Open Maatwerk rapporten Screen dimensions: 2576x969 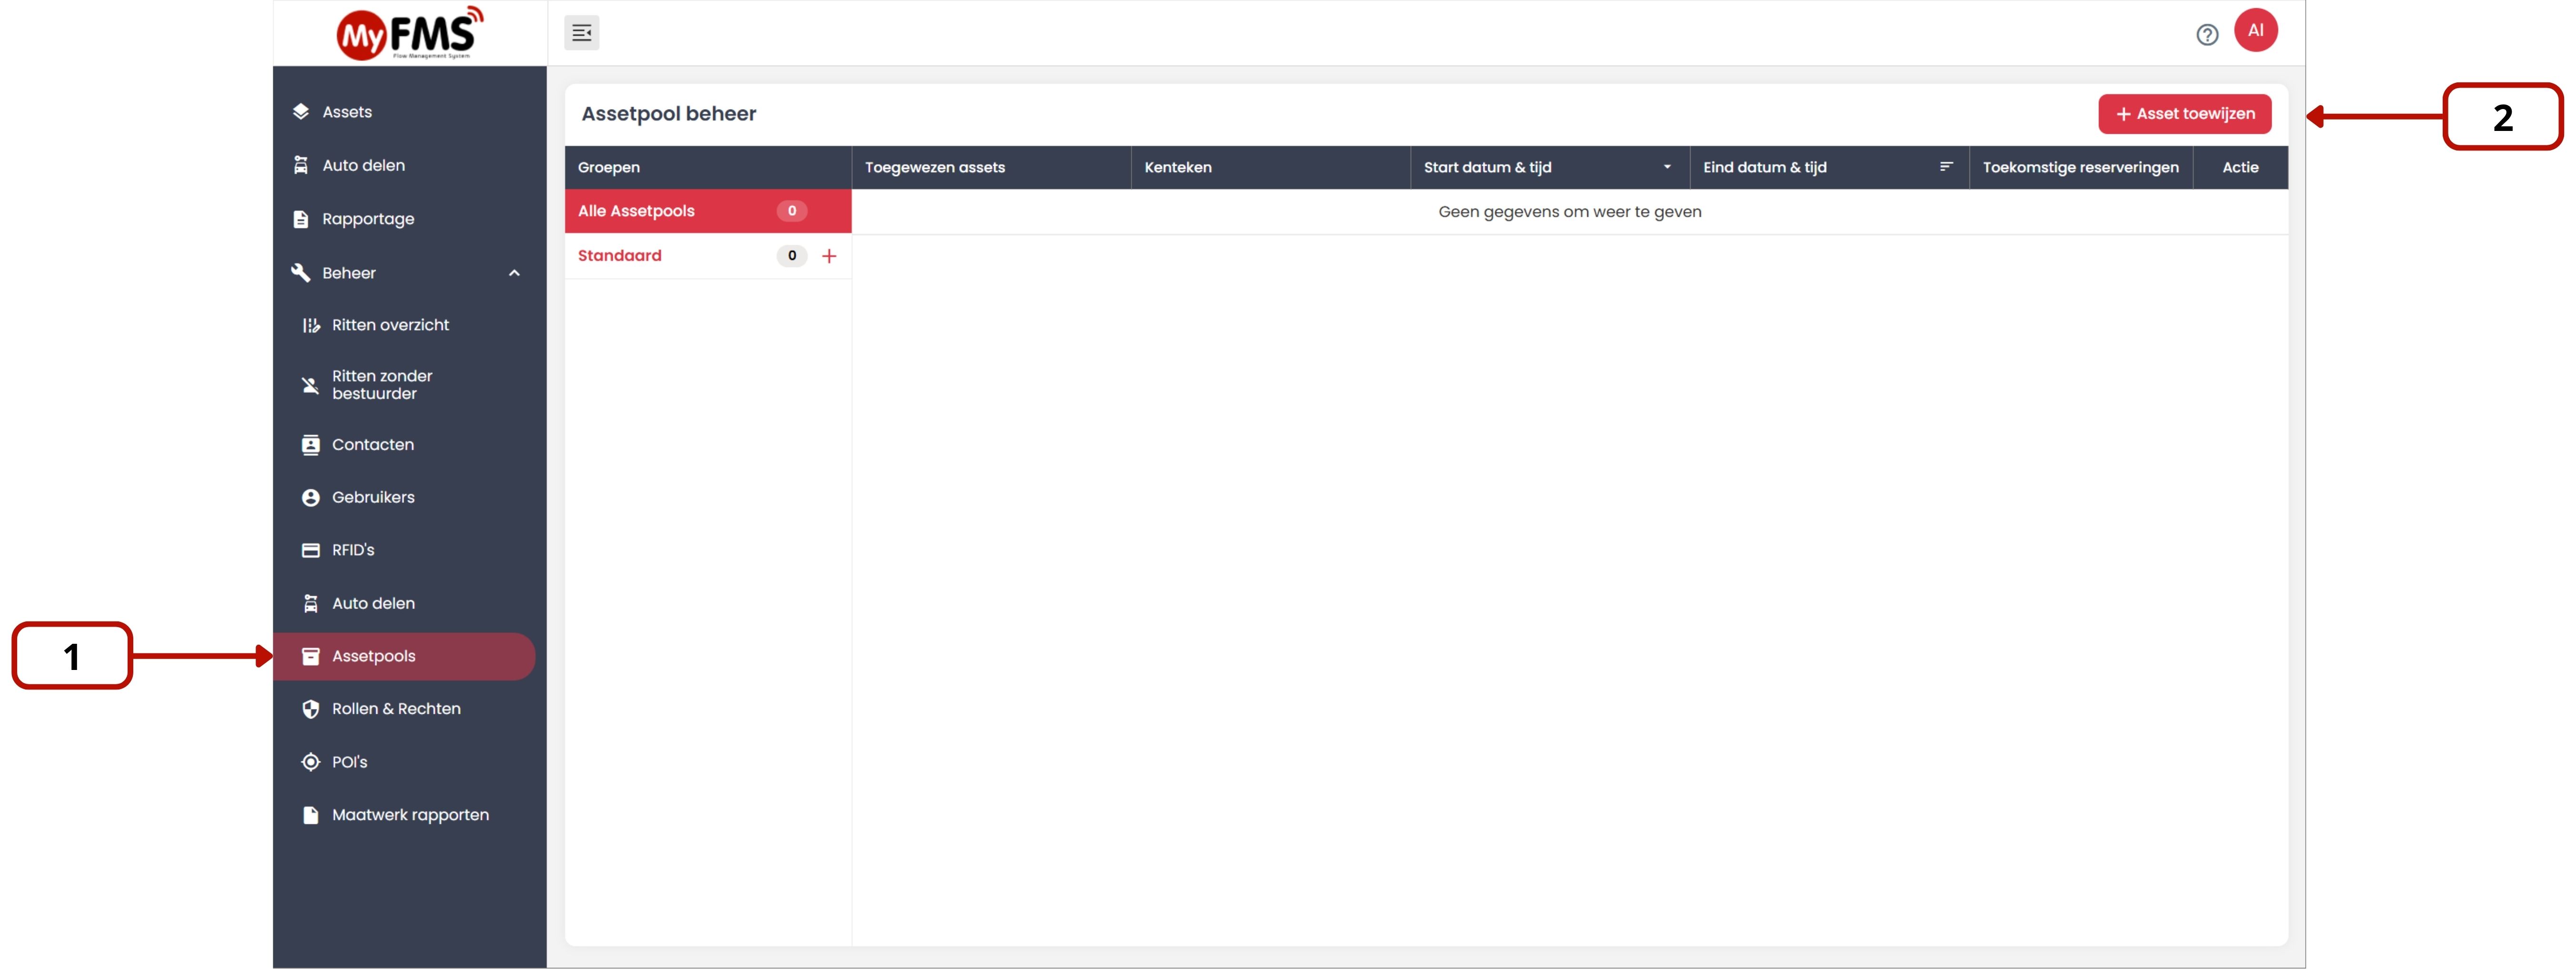point(409,815)
